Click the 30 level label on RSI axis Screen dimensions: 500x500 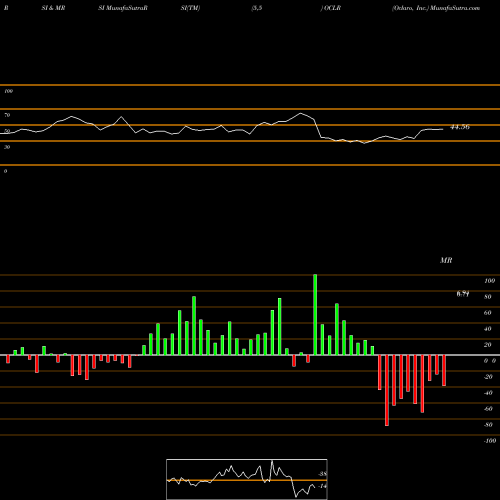coord(7,147)
